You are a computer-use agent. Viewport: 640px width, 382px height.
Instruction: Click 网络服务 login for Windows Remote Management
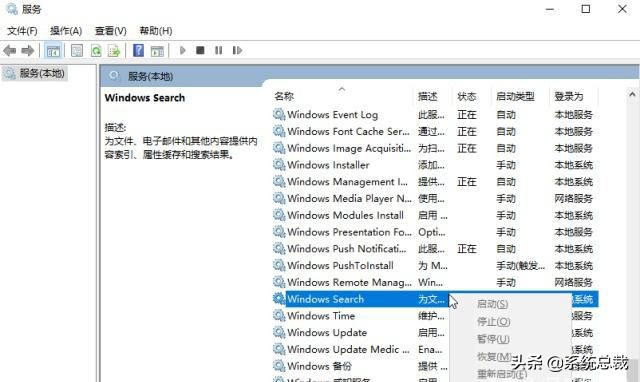pos(573,282)
